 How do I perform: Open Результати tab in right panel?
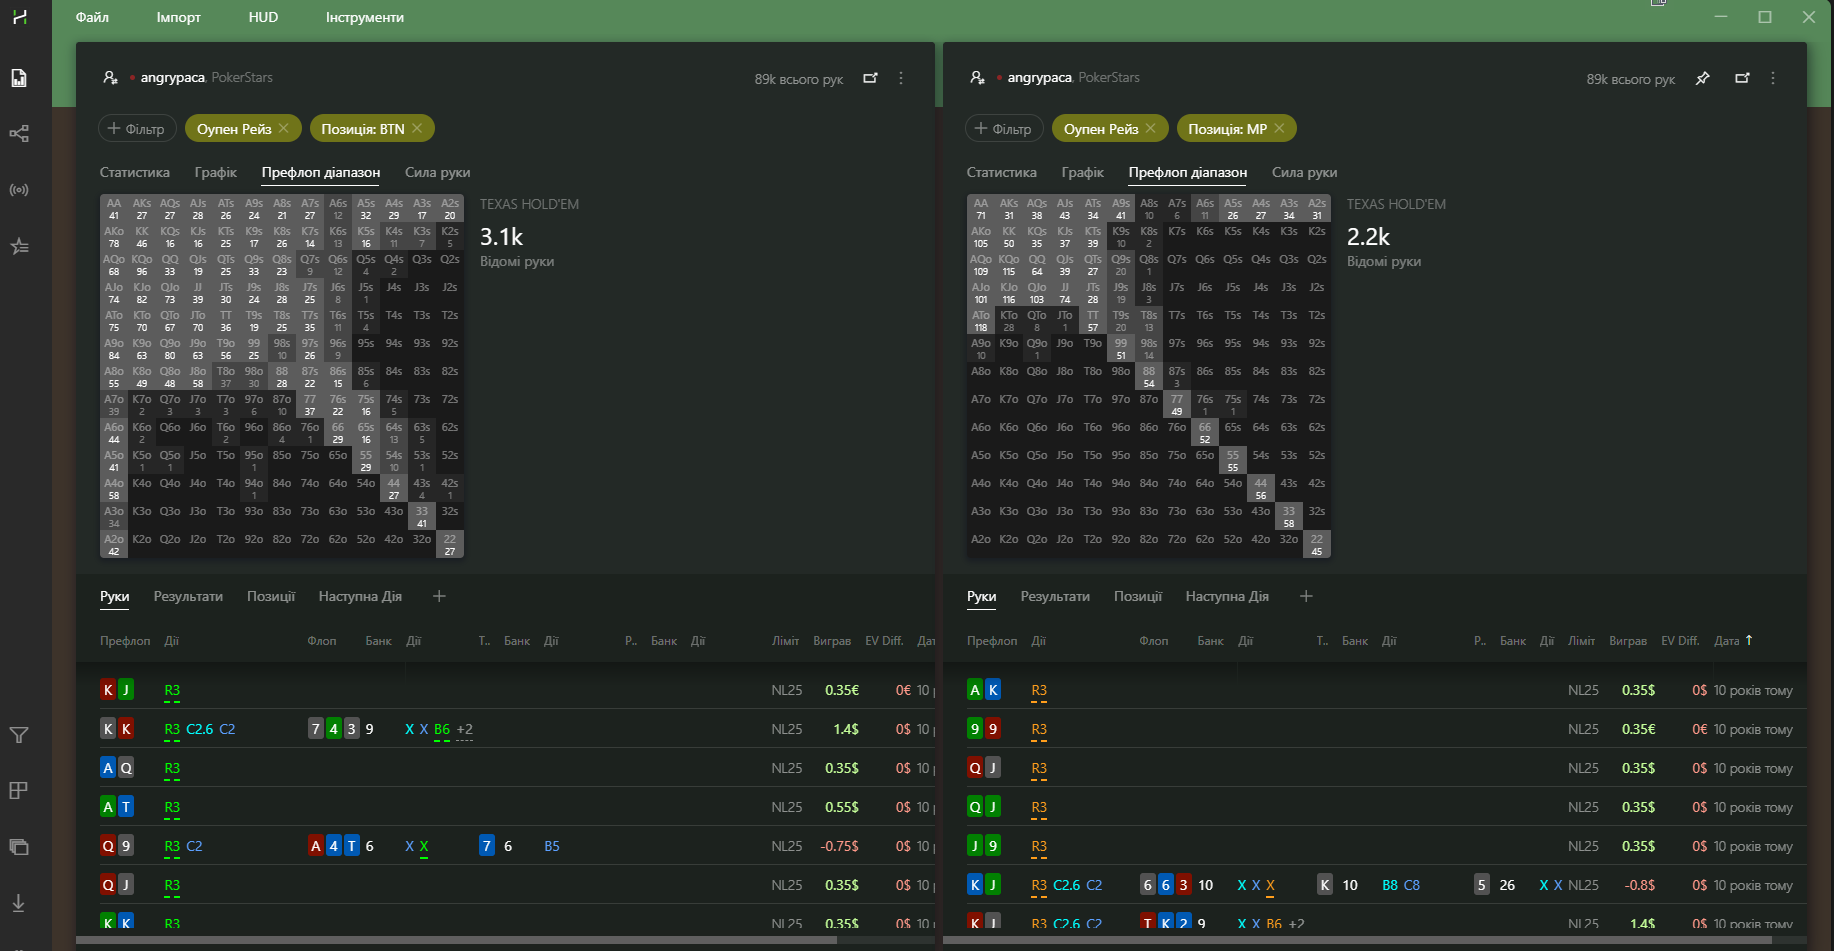point(1055,596)
